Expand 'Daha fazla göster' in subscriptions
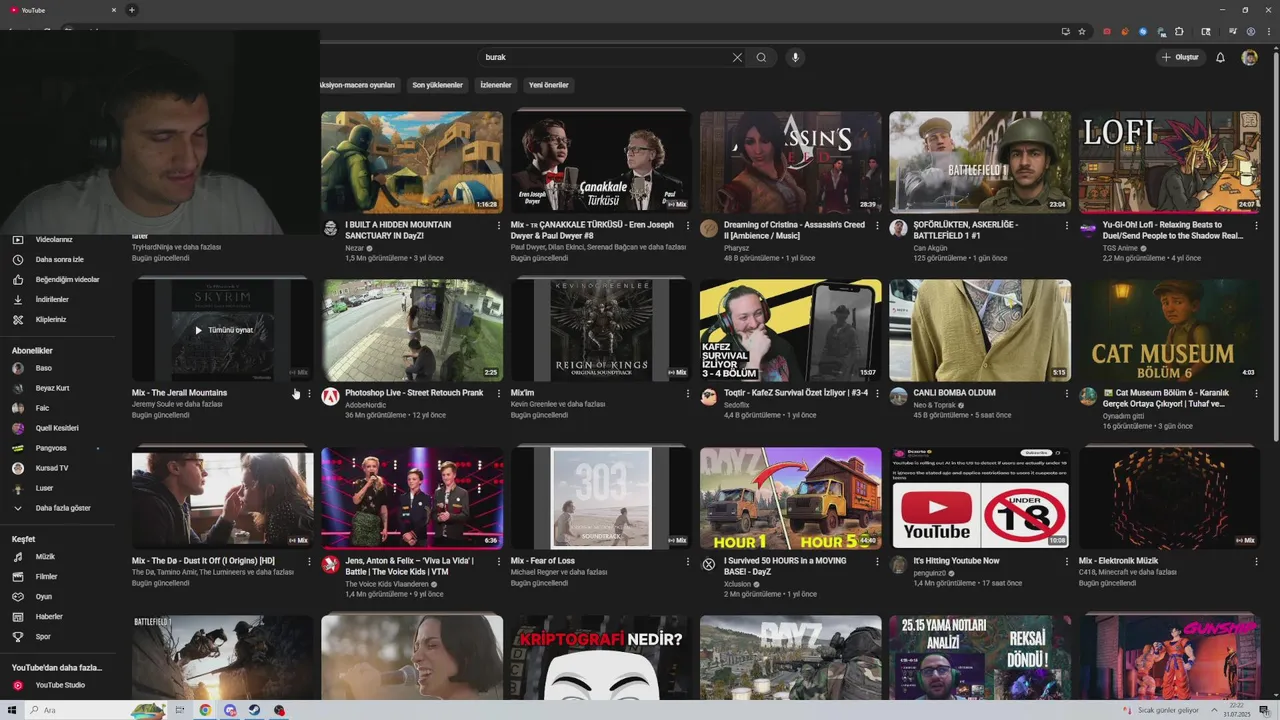Image resolution: width=1280 pixels, height=720 pixels. tap(62, 508)
